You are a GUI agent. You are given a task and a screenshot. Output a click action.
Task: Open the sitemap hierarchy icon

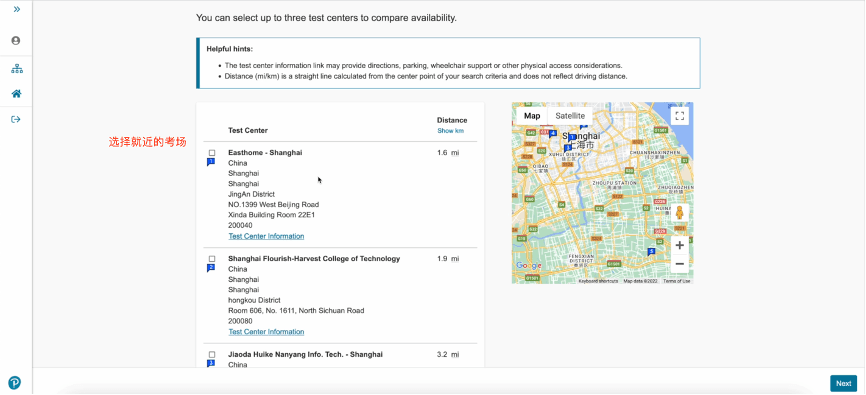coord(17,69)
